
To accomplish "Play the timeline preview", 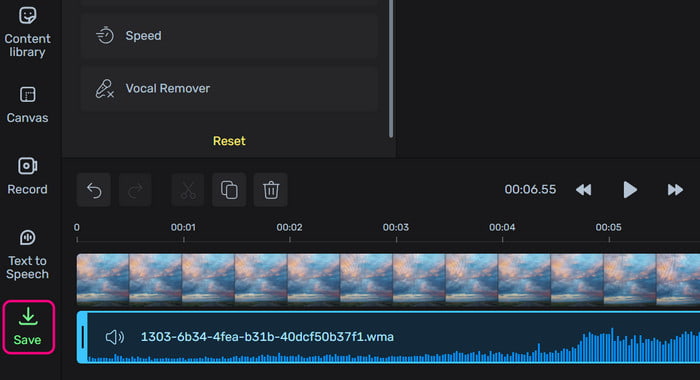I will click(x=629, y=190).
